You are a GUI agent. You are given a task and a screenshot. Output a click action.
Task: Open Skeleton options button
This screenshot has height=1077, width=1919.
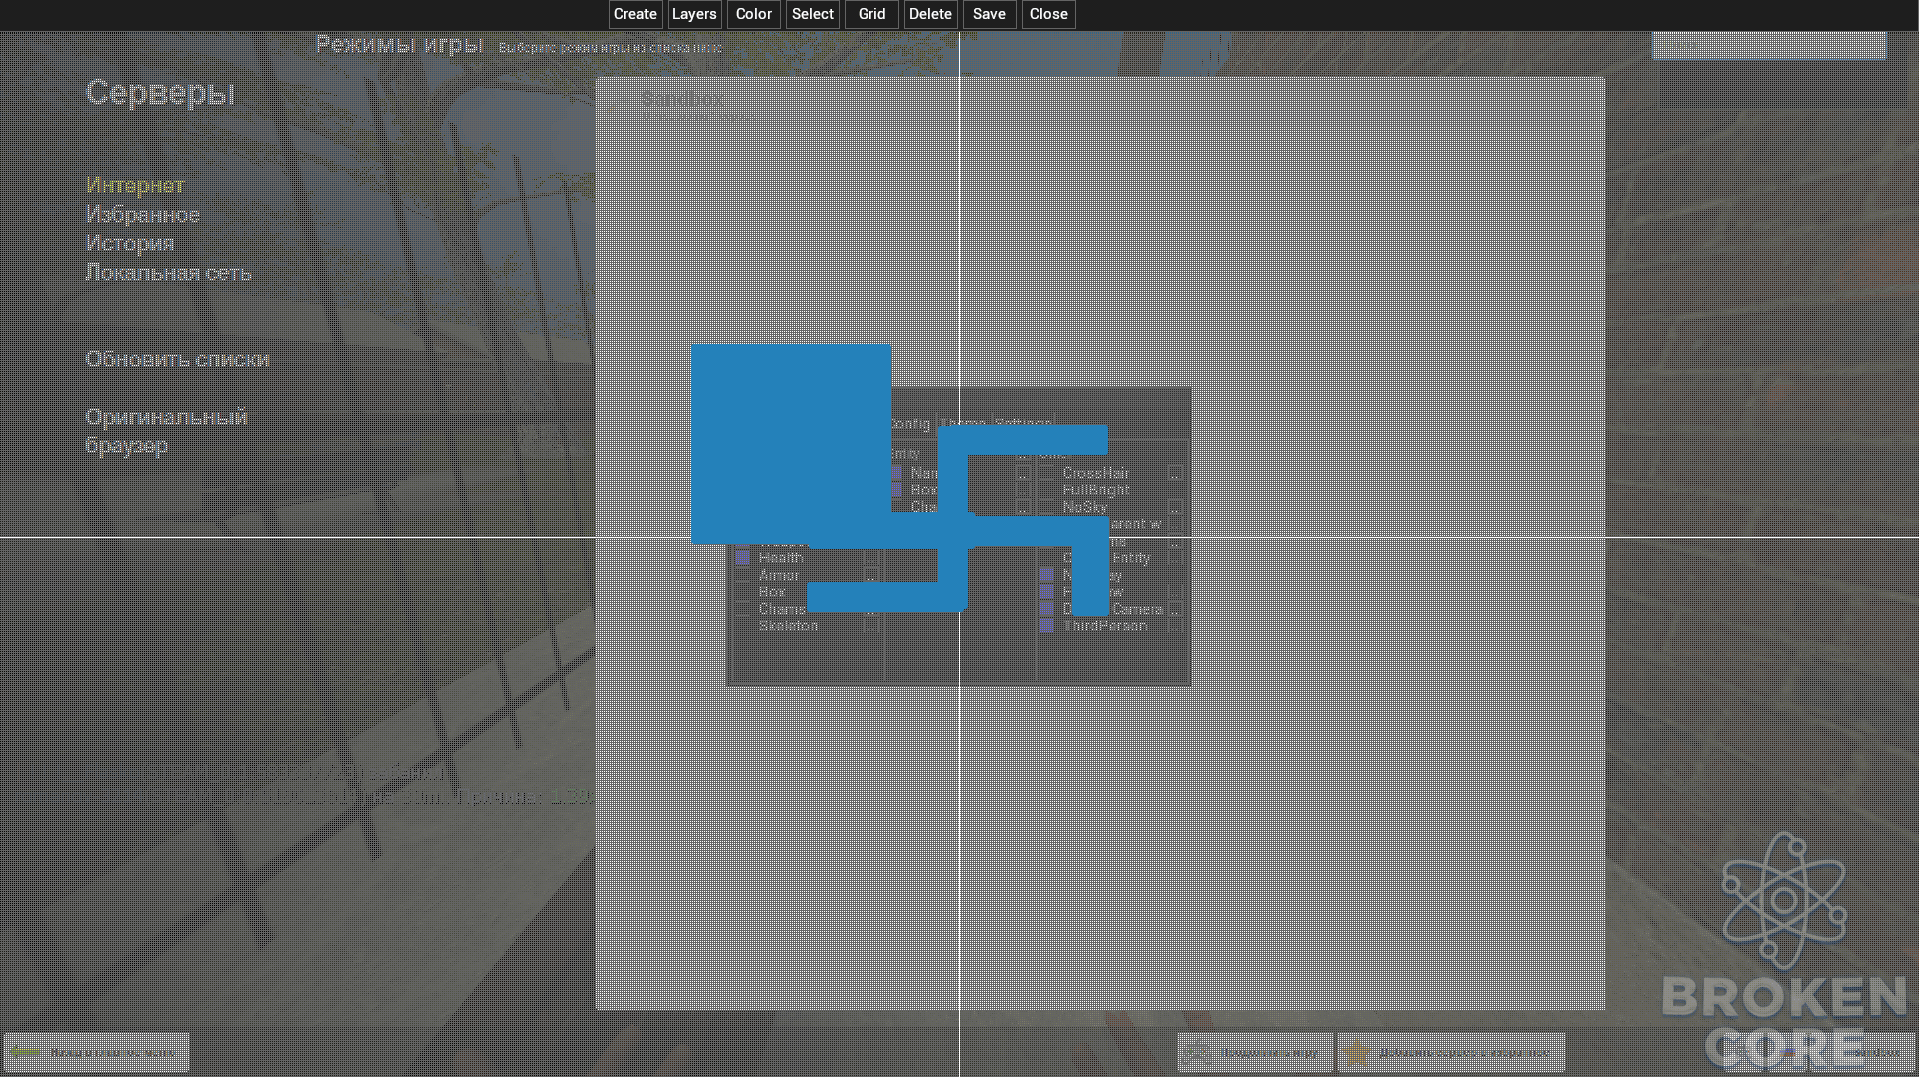pyautogui.click(x=871, y=626)
